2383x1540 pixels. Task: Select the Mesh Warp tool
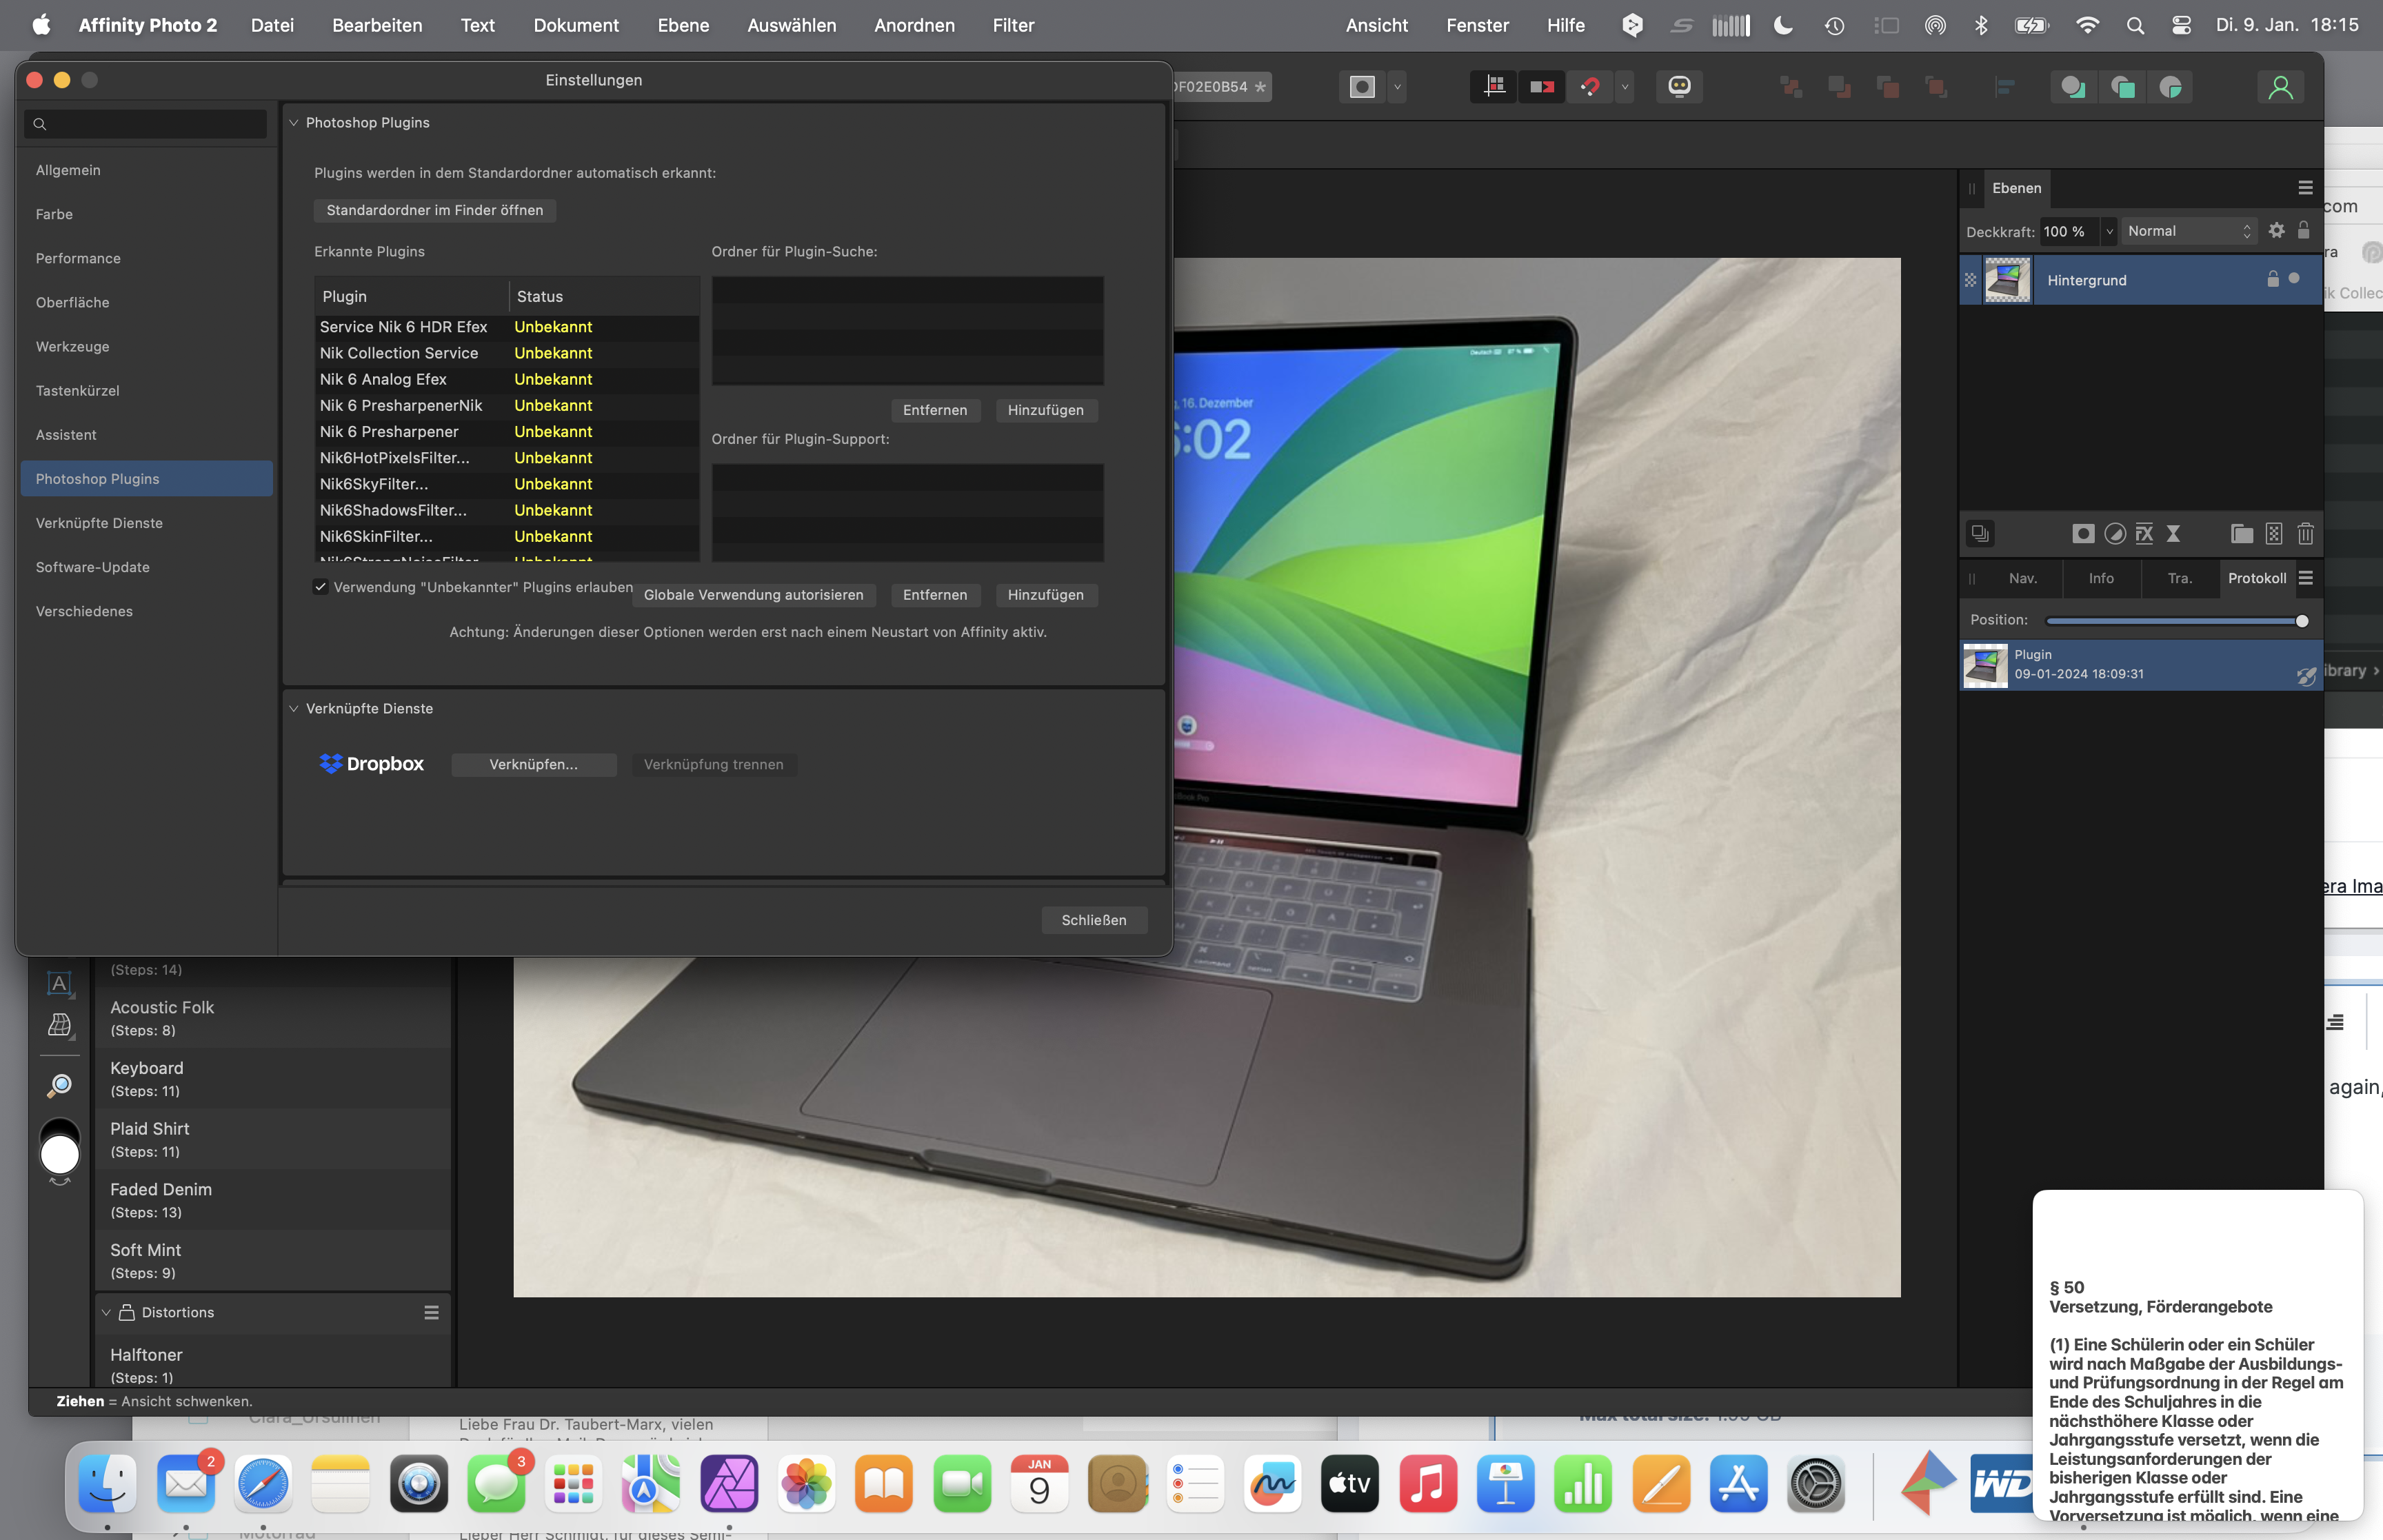click(59, 1025)
